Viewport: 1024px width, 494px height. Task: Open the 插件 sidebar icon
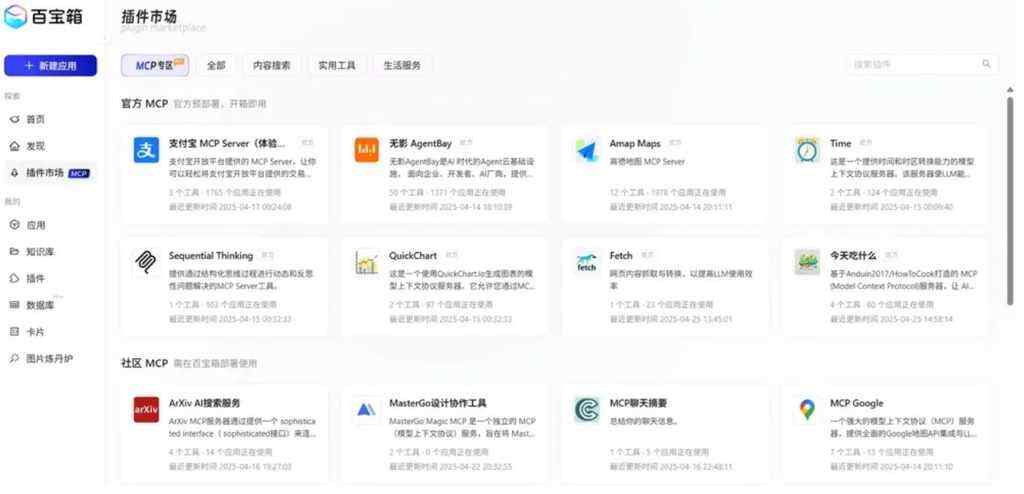[x=15, y=278]
